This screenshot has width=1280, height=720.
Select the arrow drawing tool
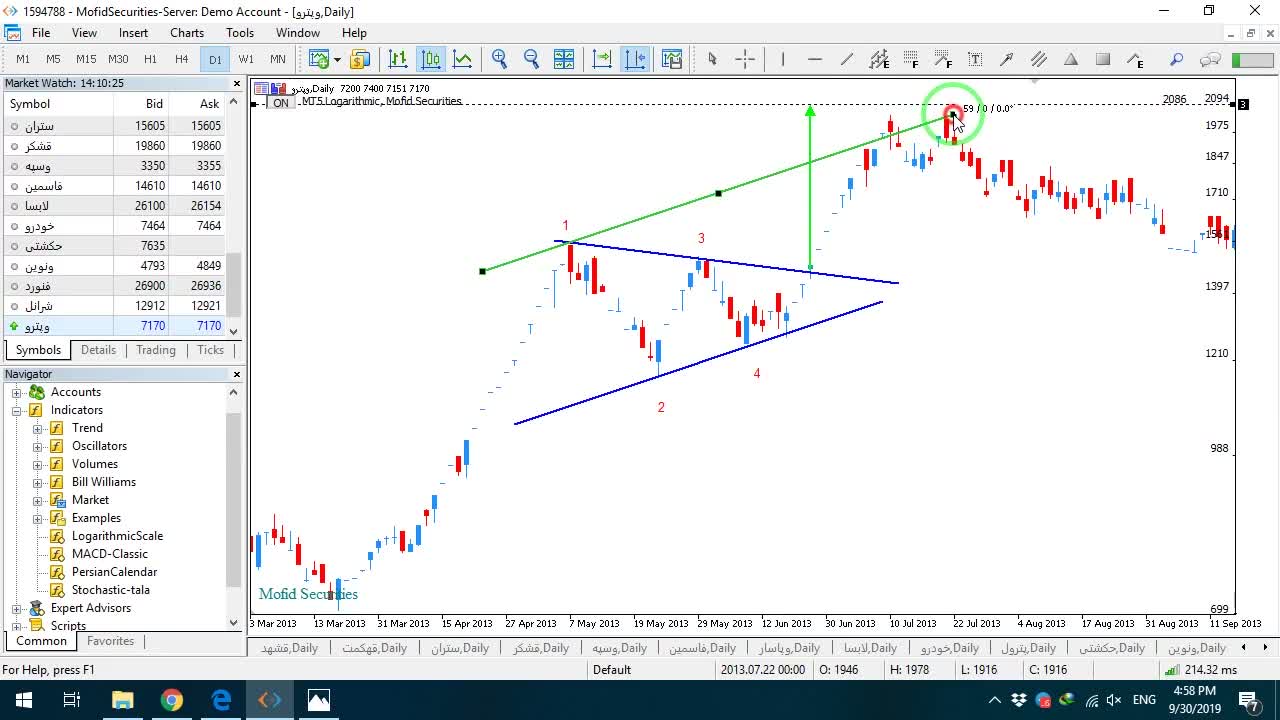(1007, 59)
